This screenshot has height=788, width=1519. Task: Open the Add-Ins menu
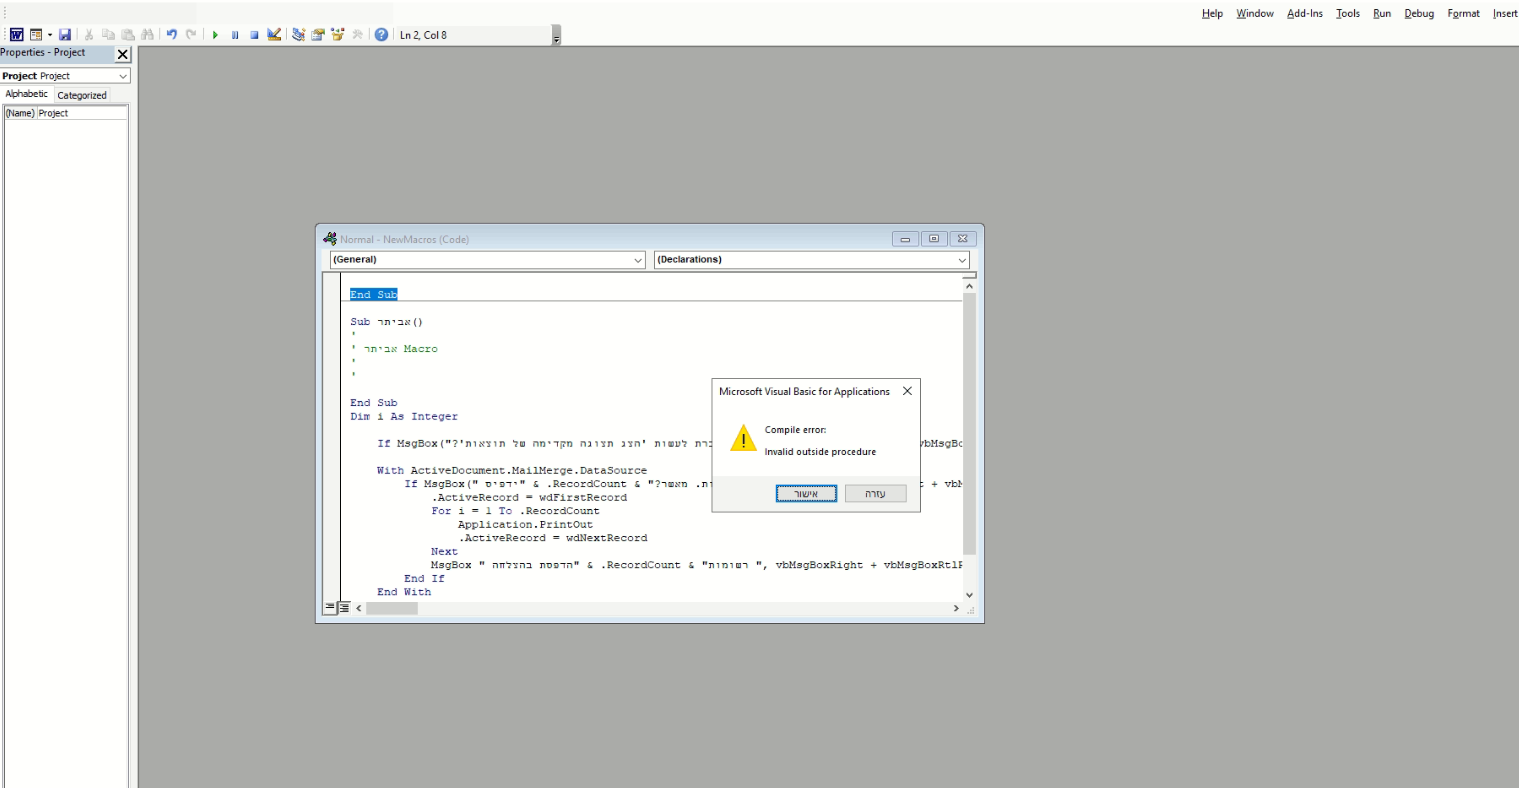click(x=1304, y=13)
